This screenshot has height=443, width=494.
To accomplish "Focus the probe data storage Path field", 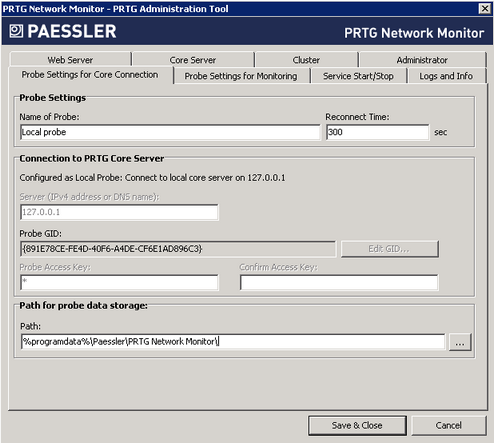I will point(233,342).
